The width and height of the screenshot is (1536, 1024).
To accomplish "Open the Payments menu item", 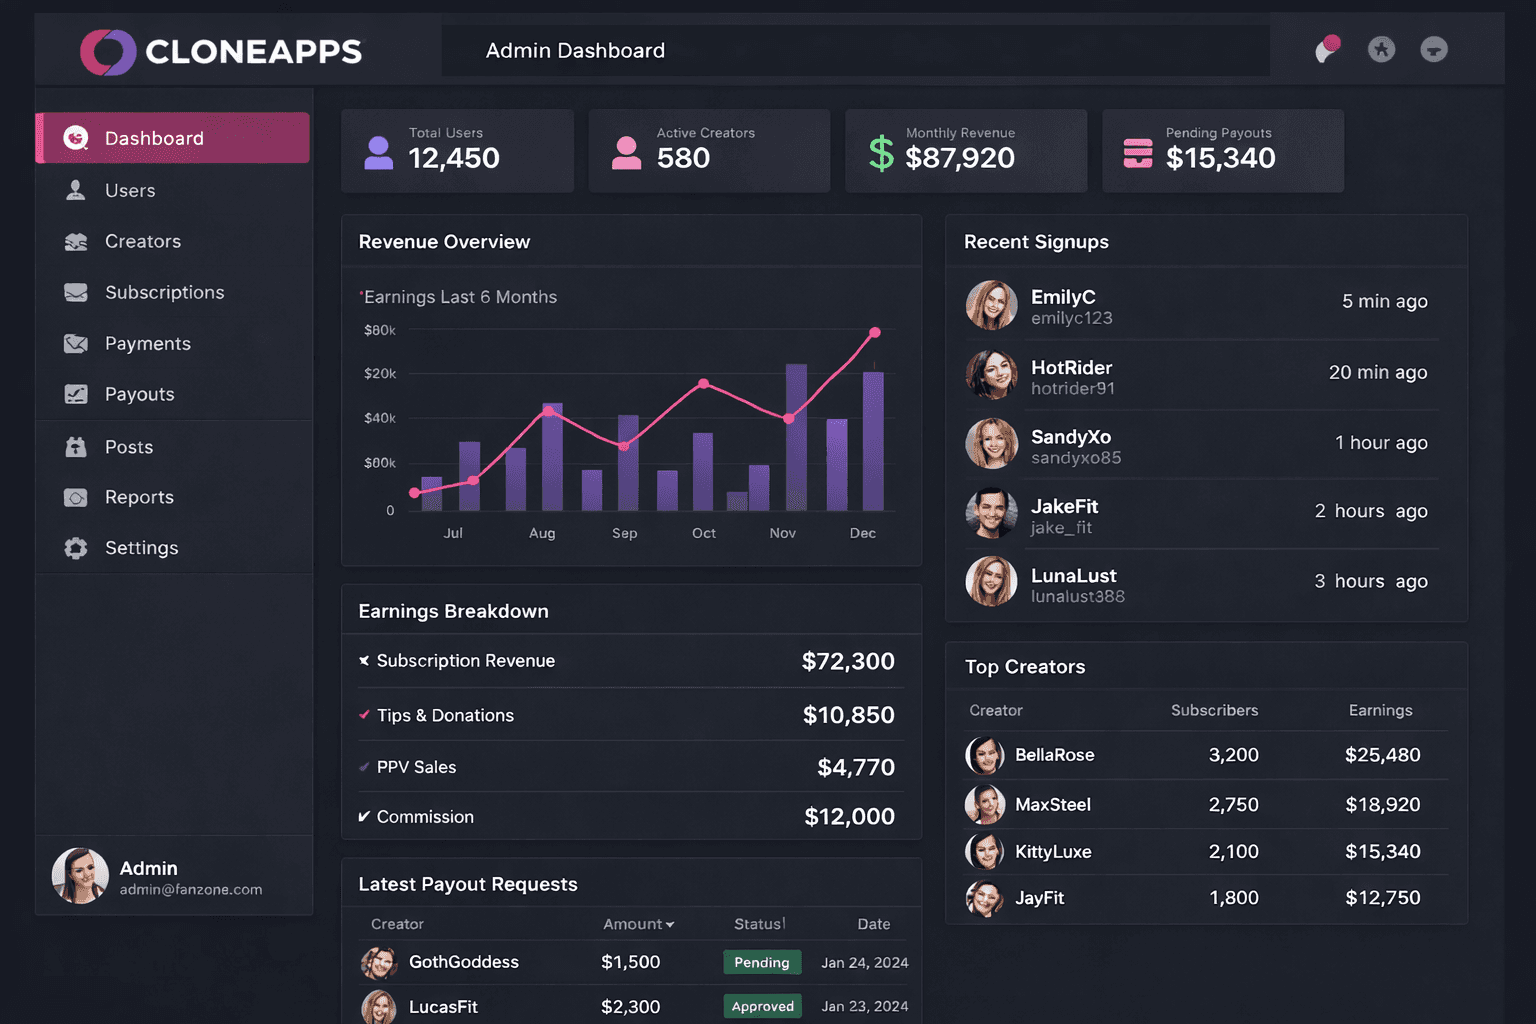I will coord(173,343).
